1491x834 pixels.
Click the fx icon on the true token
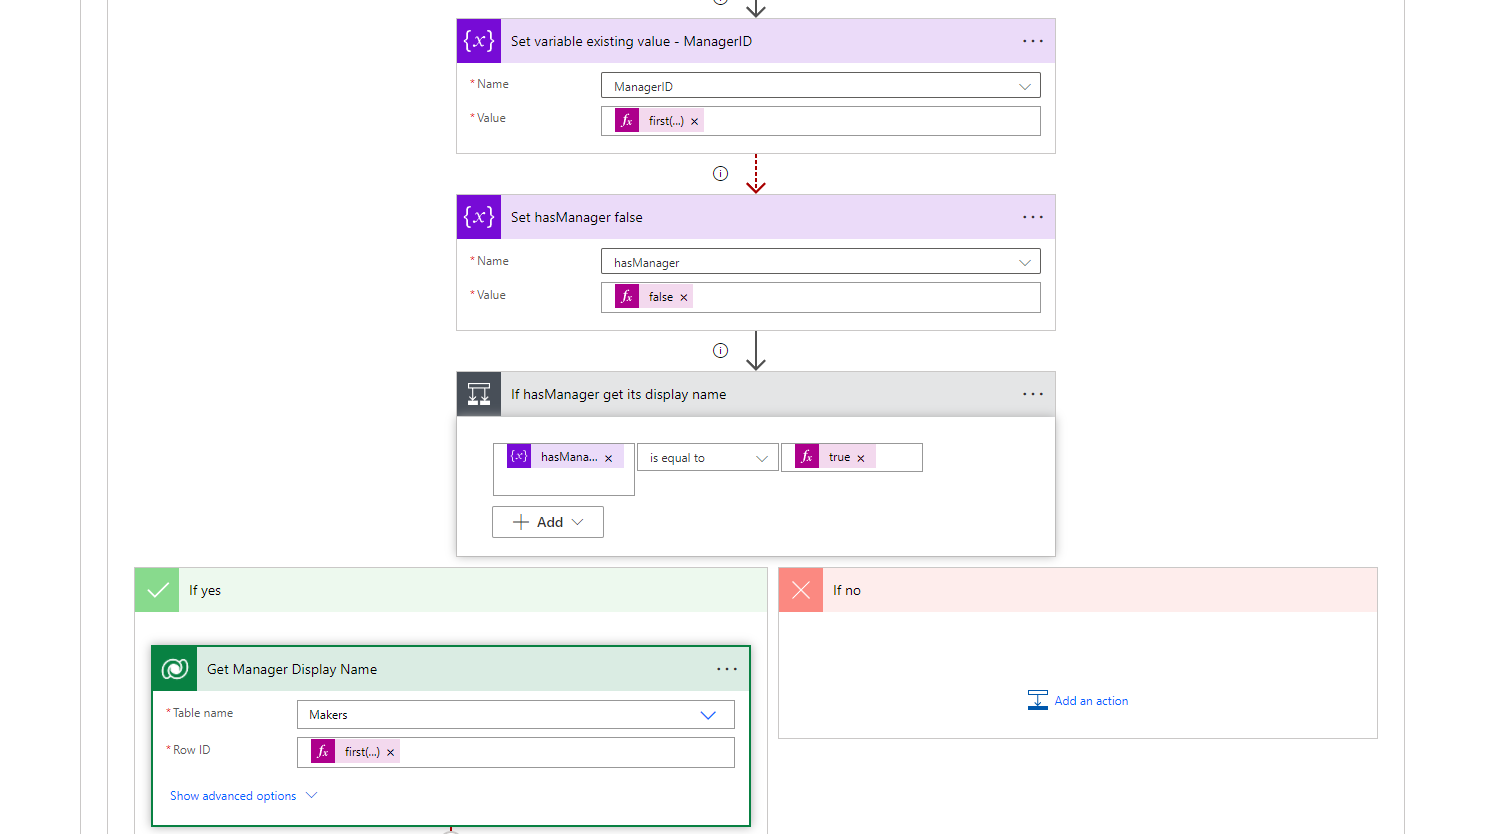806,456
